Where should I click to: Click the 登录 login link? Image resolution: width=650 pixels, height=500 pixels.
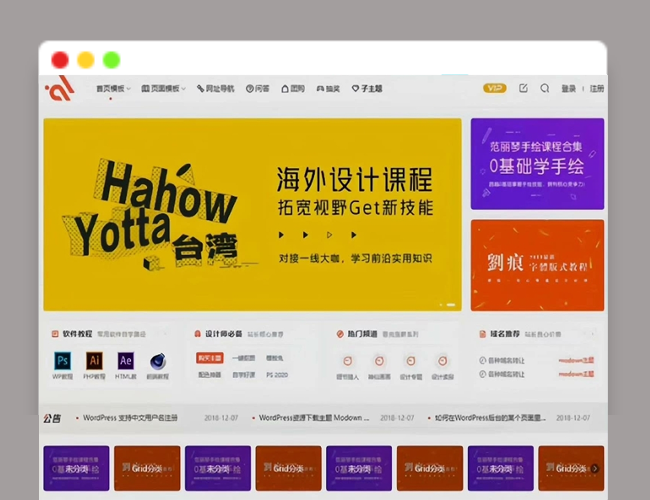(x=568, y=89)
